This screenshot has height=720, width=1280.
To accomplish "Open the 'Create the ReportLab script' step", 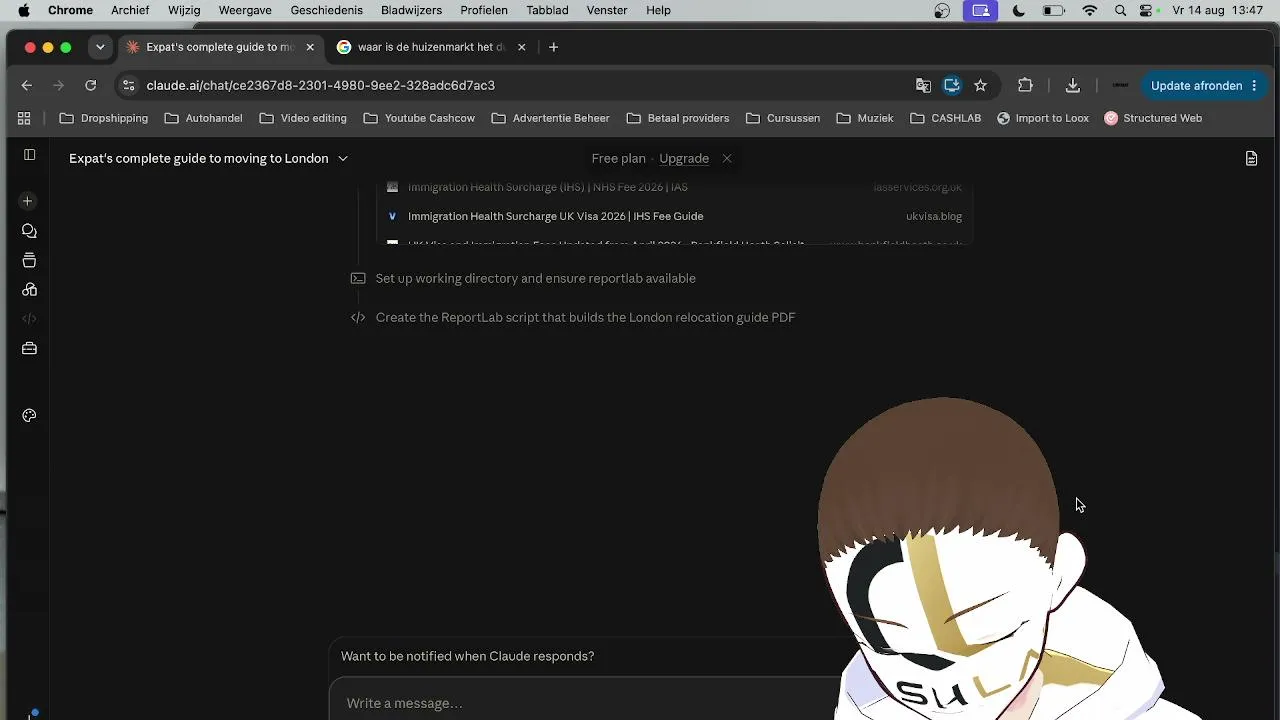I will 585,317.
